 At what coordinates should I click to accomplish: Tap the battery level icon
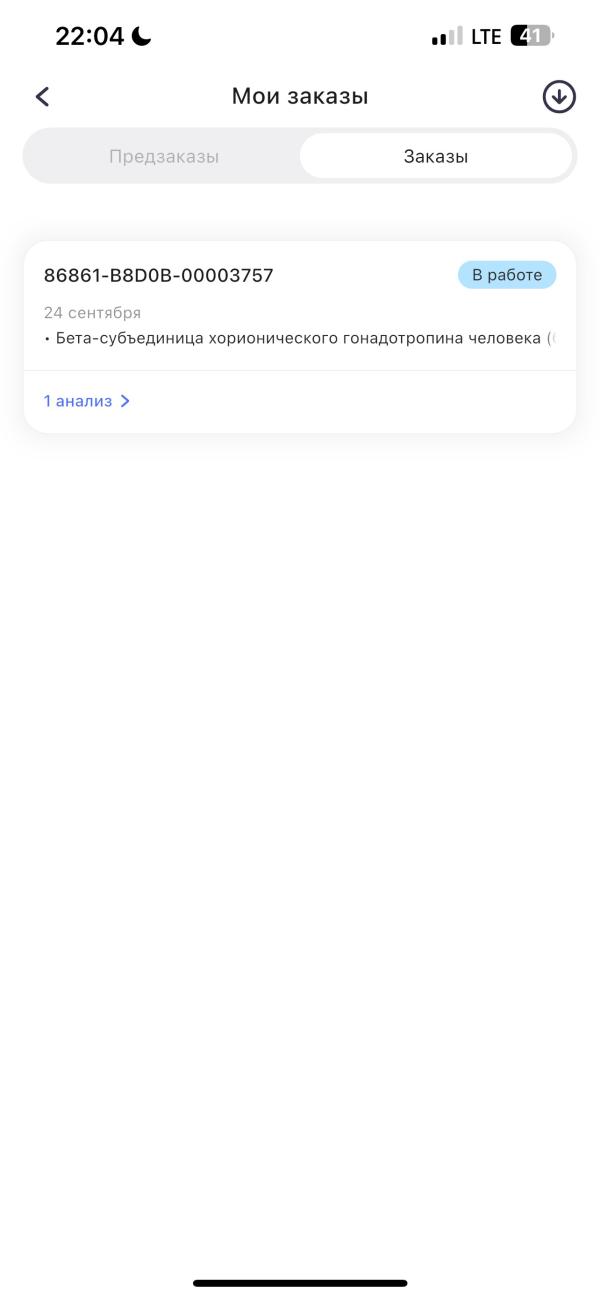coord(531,37)
